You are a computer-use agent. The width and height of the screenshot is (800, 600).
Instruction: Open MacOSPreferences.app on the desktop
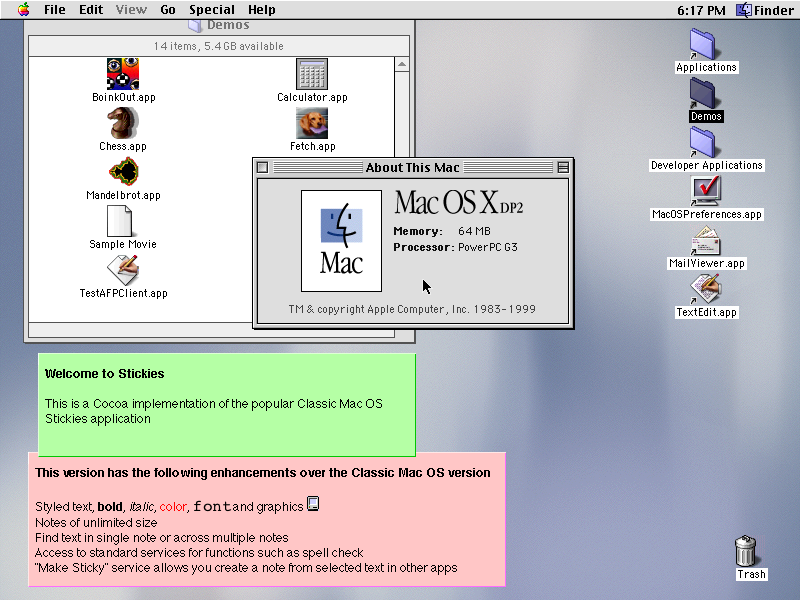(x=706, y=190)
